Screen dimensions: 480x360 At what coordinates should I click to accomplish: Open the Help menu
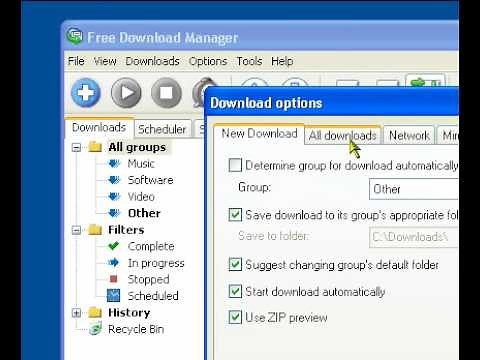[282, 61]
